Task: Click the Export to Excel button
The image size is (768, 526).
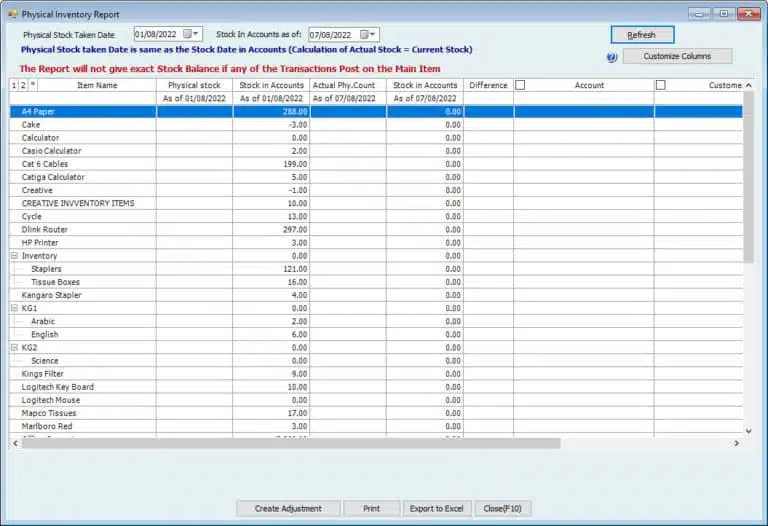Action: click(437, 508)
